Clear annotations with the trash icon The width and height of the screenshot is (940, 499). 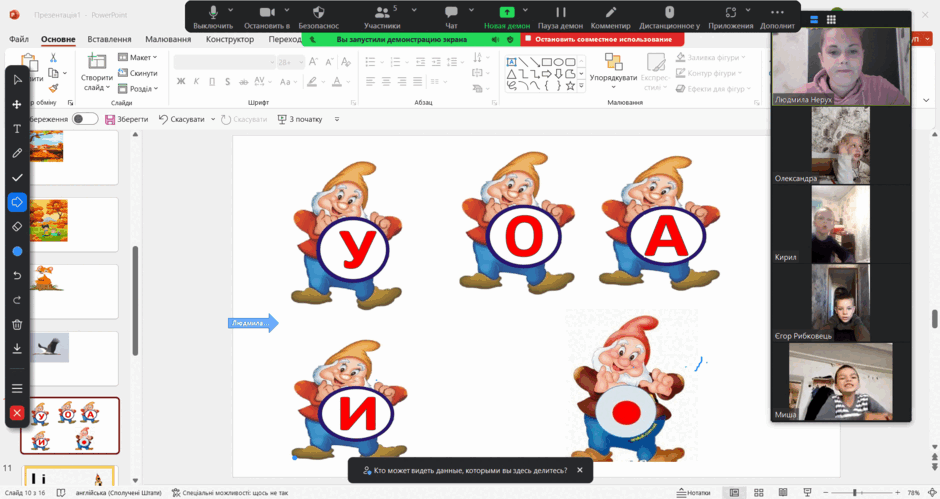pyautogui.click(x=17, y=324)
